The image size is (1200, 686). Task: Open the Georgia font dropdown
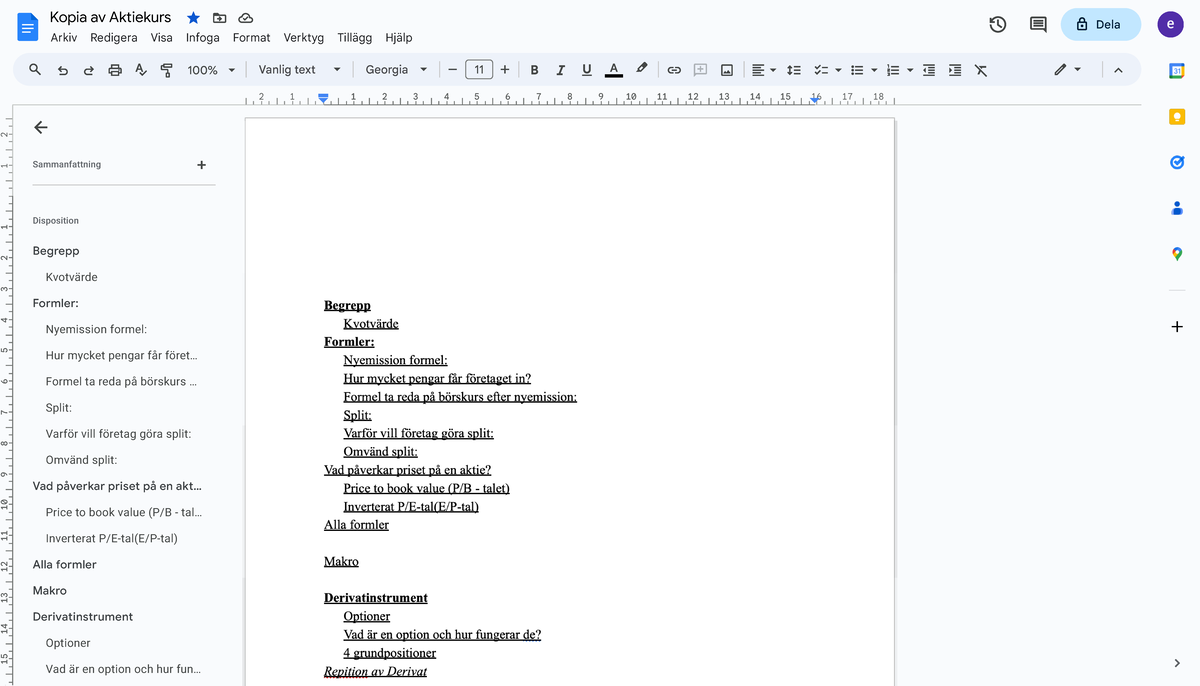[396, 70]
